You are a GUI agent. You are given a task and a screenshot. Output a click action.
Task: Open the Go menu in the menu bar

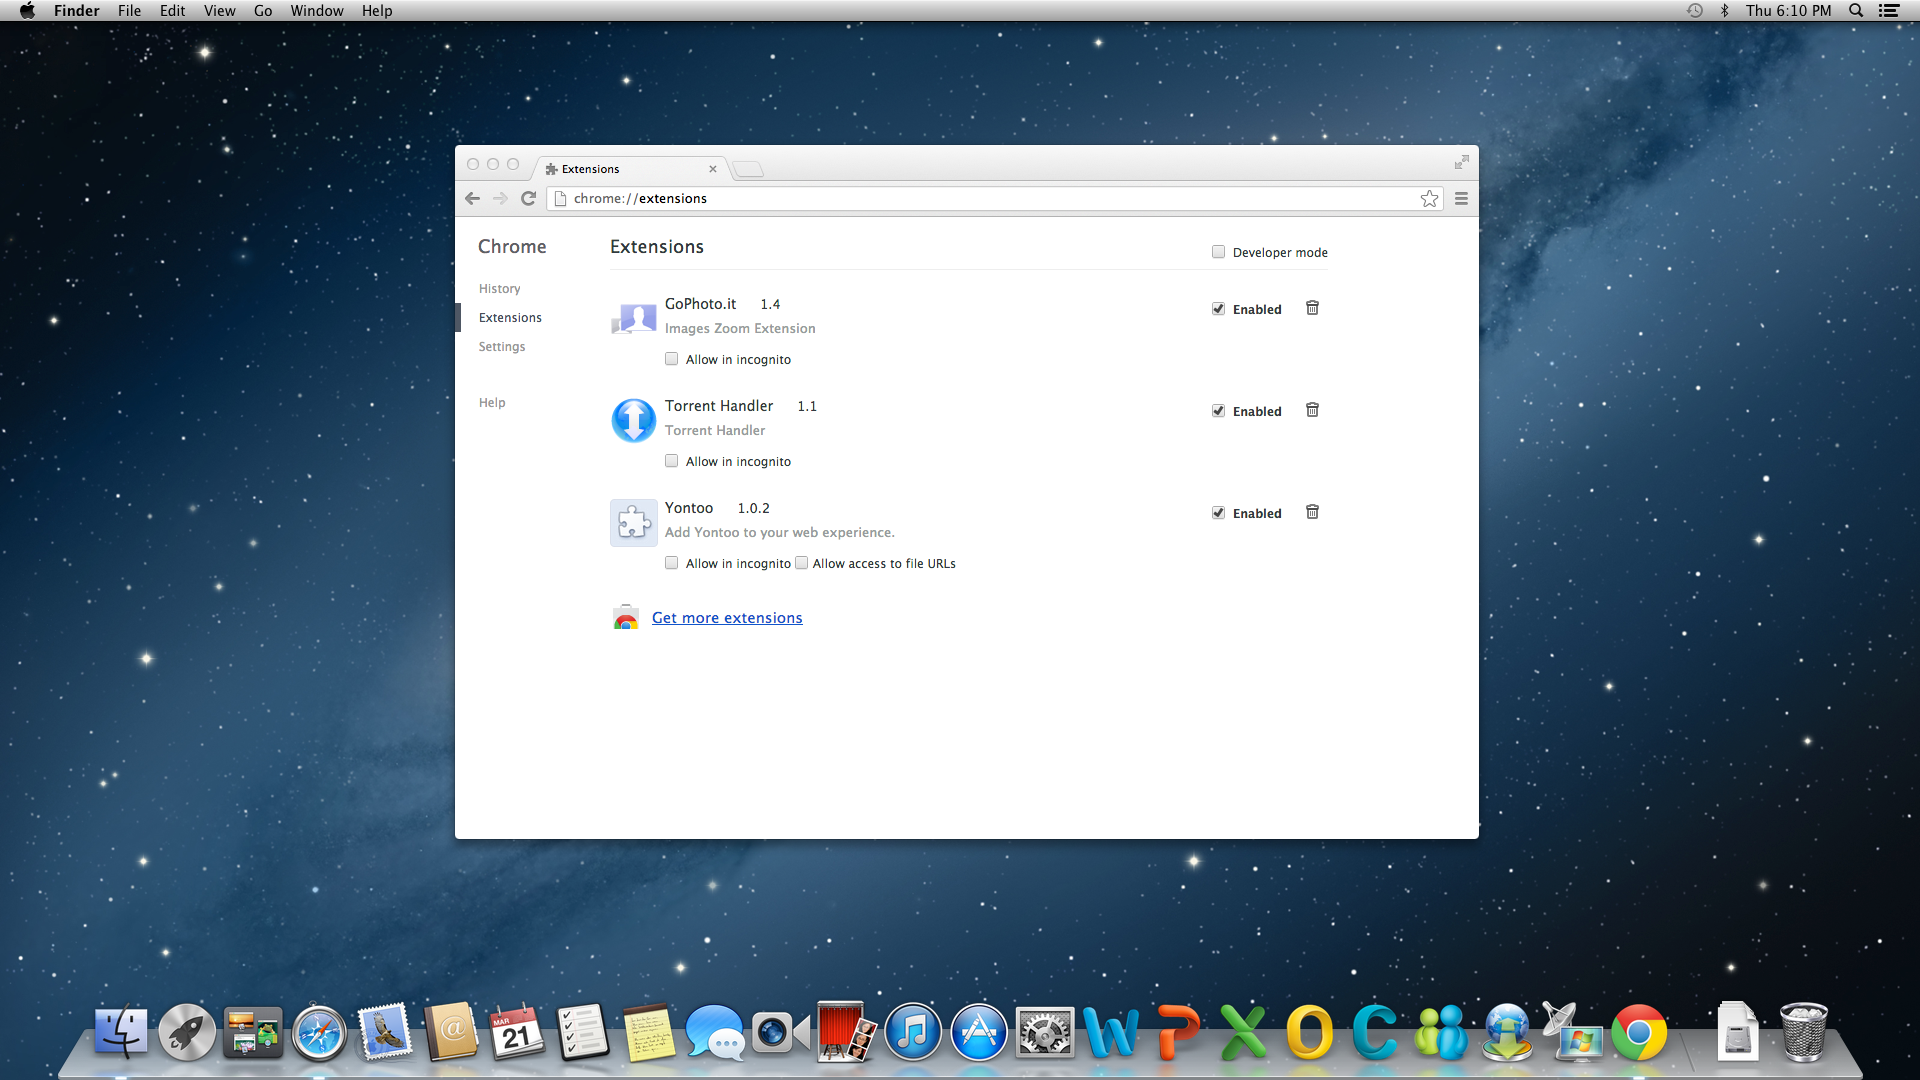click(x=262, y=10)
